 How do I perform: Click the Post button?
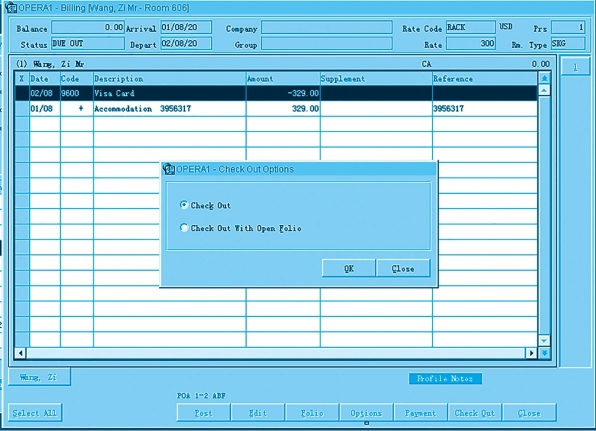[x=203, y=413]
